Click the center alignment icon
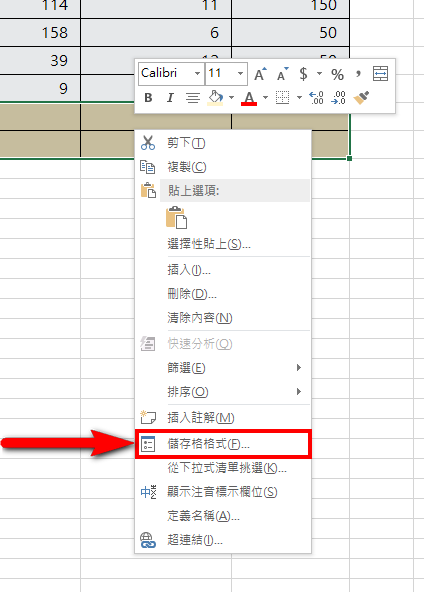Screen dimensions: 424x592 [193, 98]
